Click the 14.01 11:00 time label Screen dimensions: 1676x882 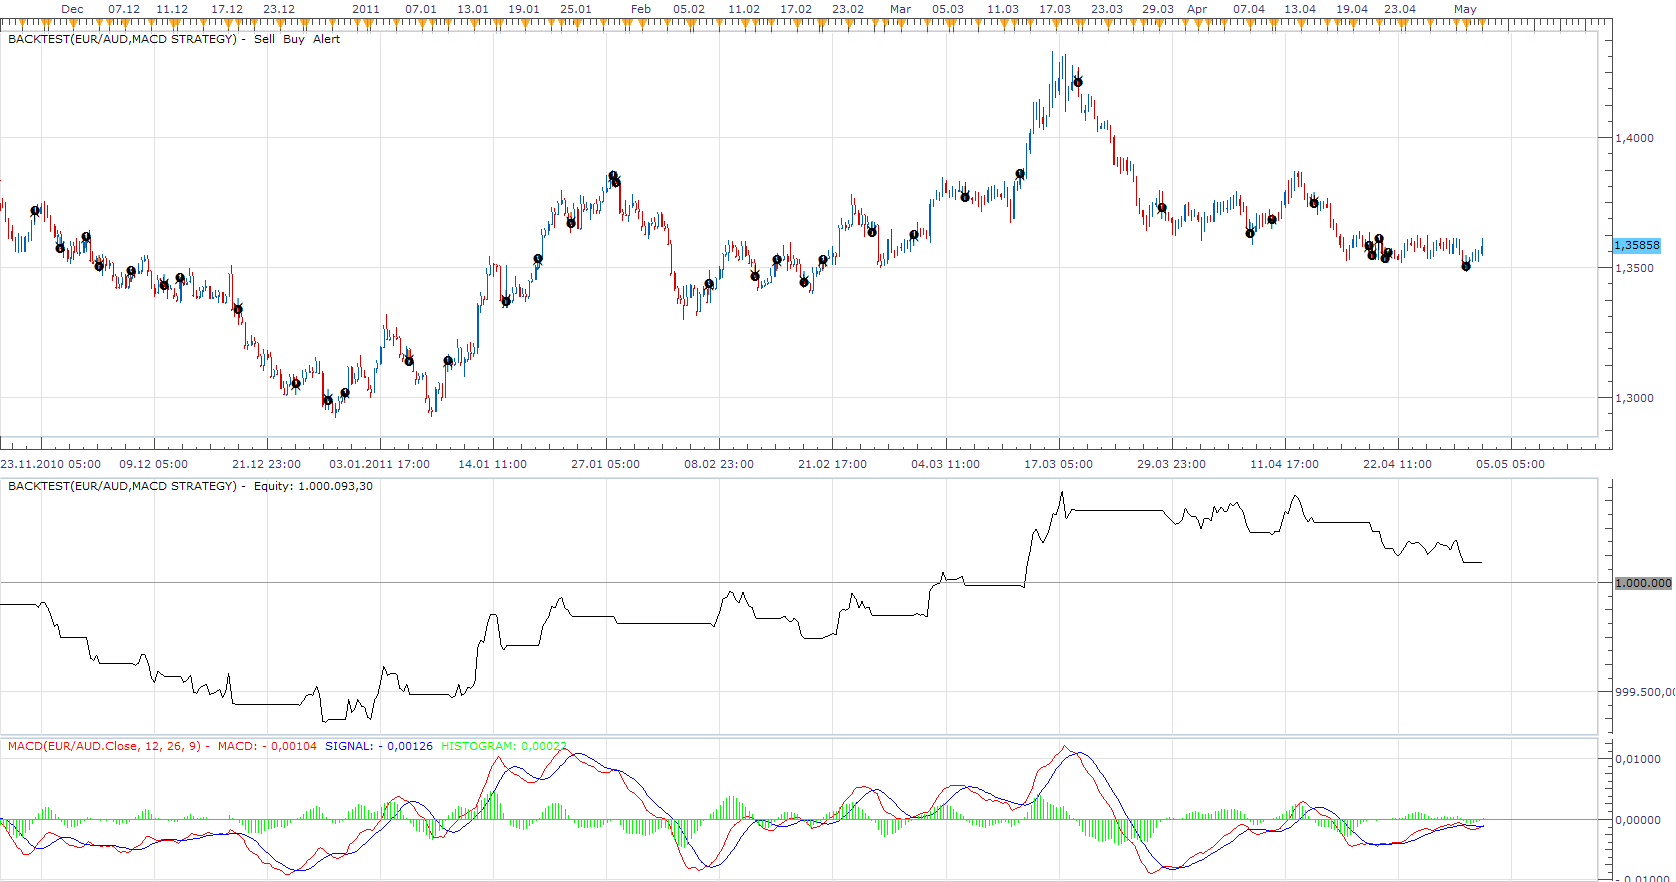(x=492, y=464)
